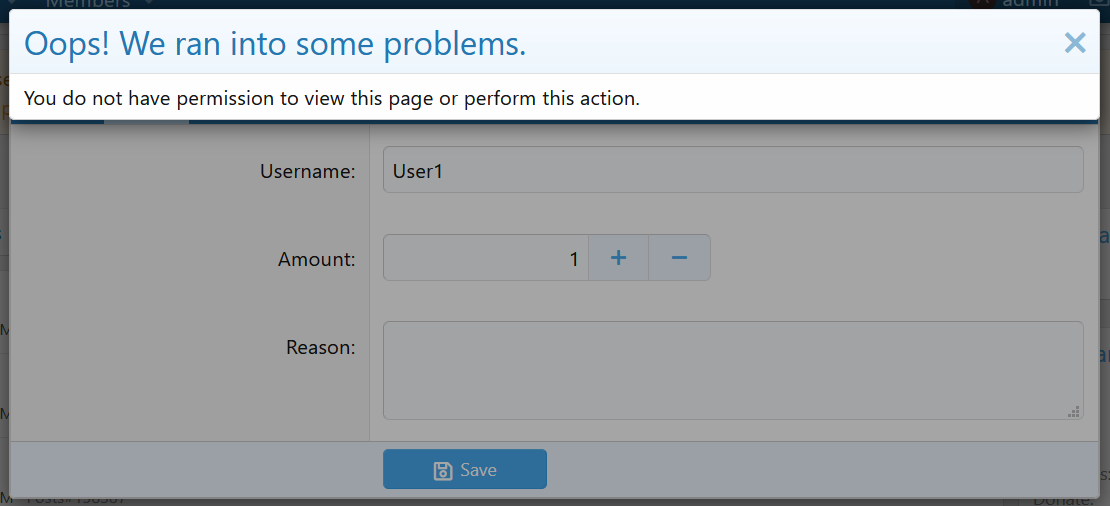Open the Members menu in navigation bar

pyautogui.click(x=88, y=4)
